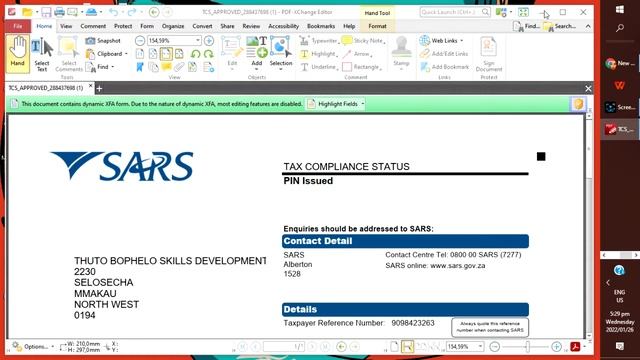Open the Stamp tool
640x360 pixels.
click(x=401, y=53)
